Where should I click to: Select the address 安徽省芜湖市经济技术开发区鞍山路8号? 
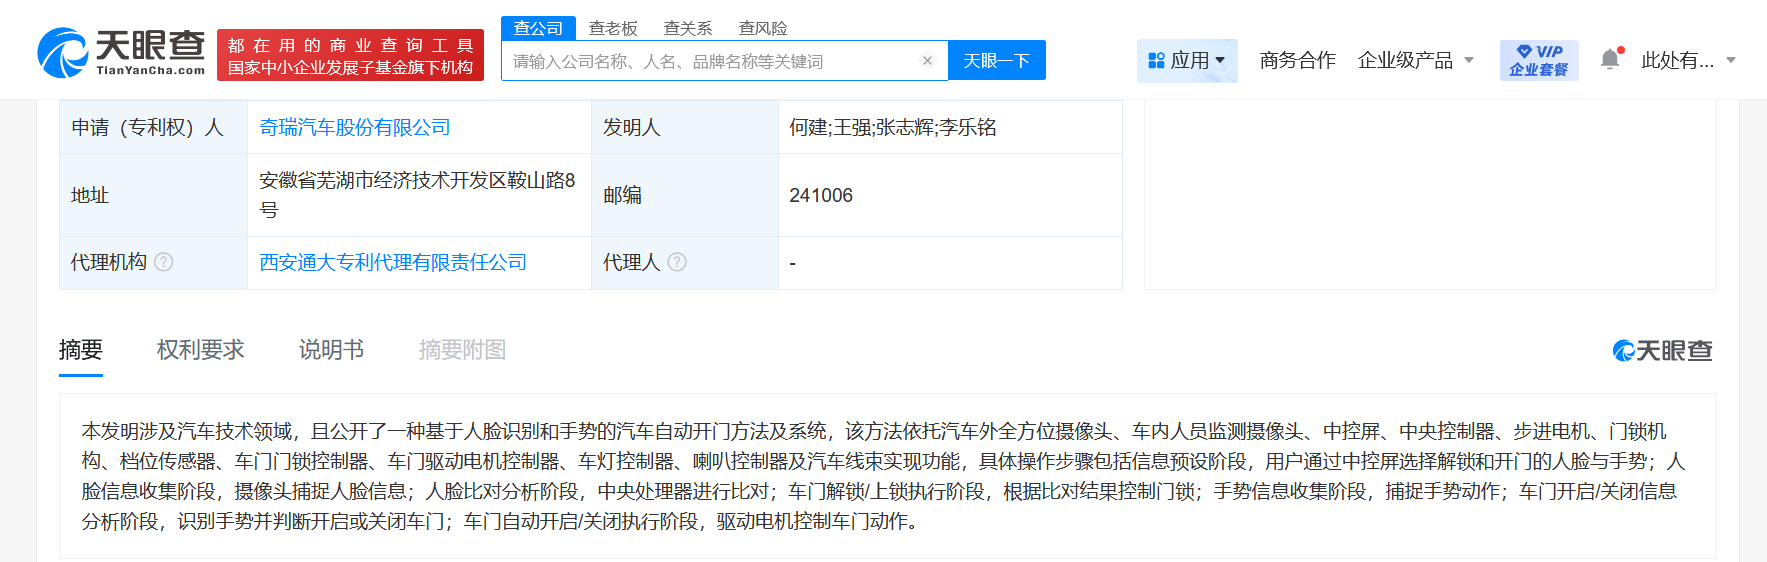coord(417,195)
